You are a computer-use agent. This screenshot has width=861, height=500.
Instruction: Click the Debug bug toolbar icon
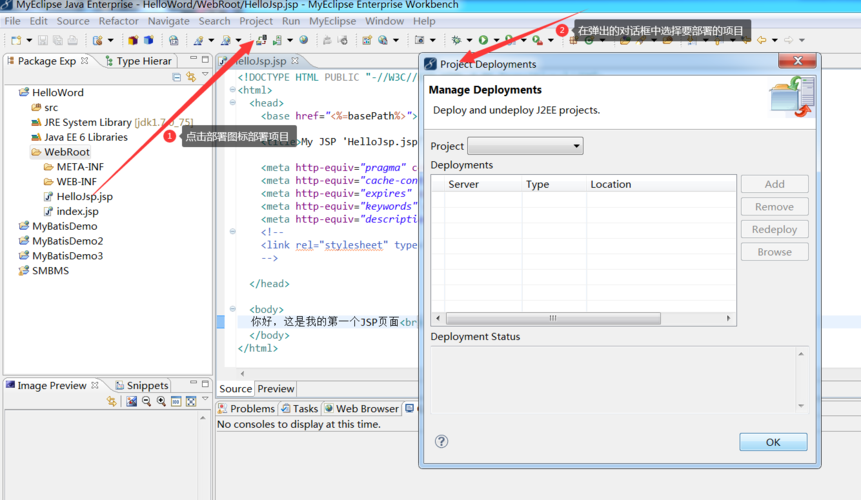coord(456,40)
